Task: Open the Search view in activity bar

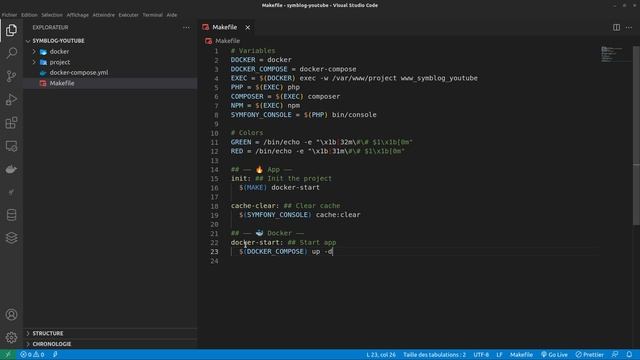Action: [x=11, y=53]
